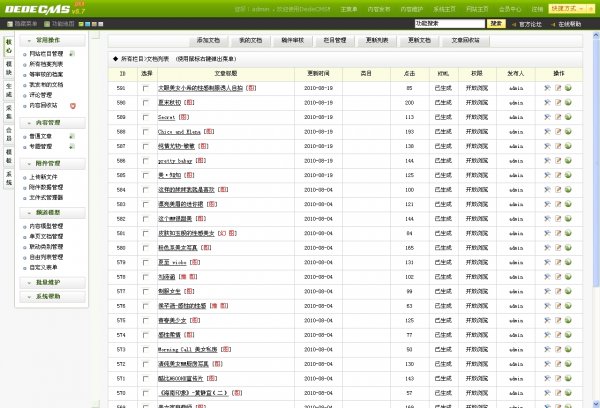Preview the document in row 589 via globe icon
The height and width of the screenshot is (408, 600).
(x=568, y=117)
